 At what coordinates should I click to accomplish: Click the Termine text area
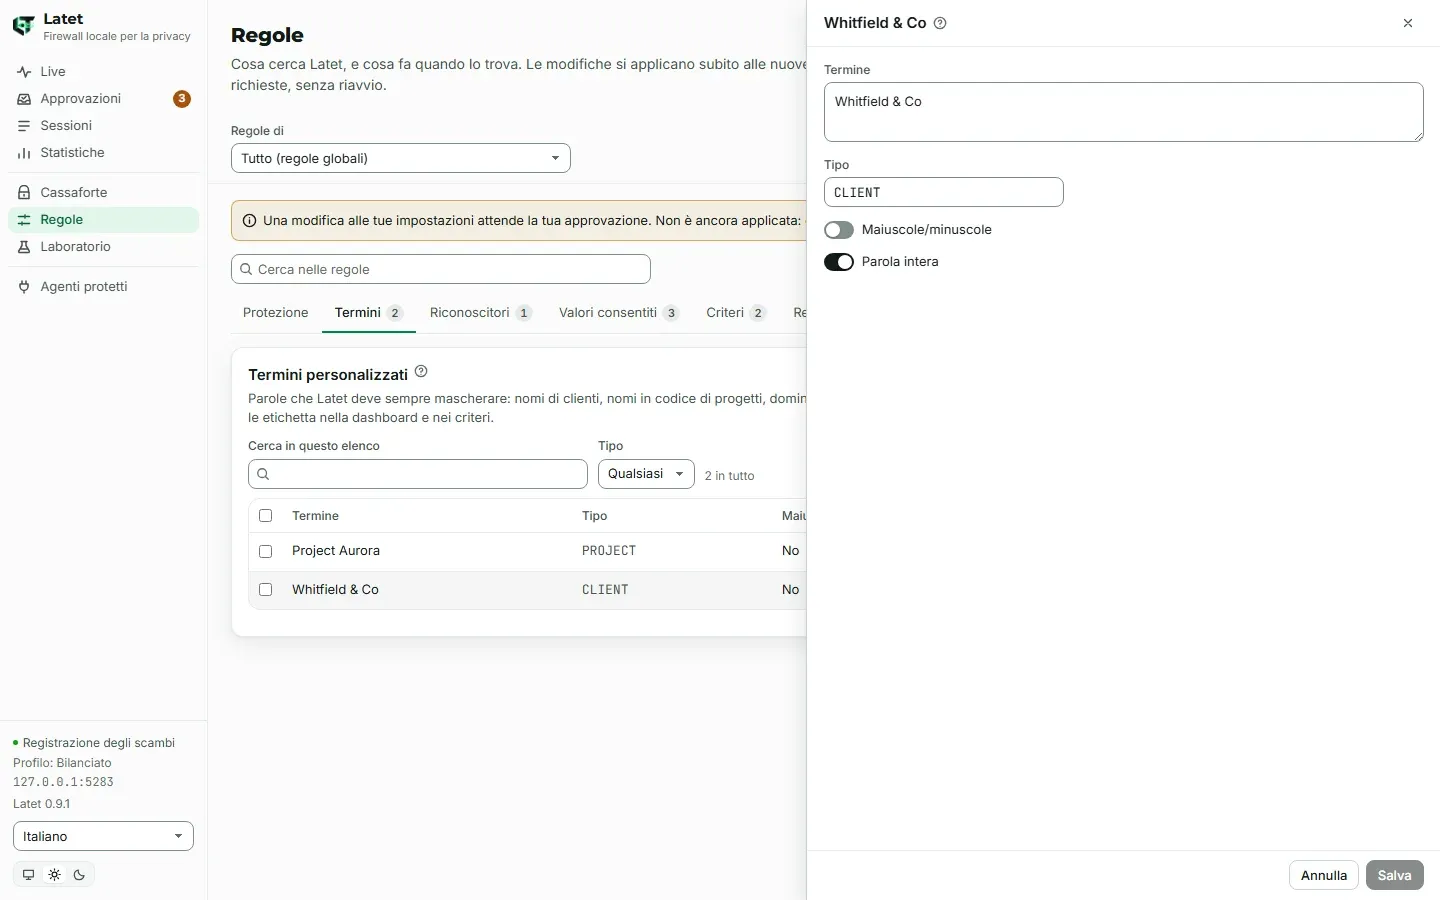[x=1124, y=112]
